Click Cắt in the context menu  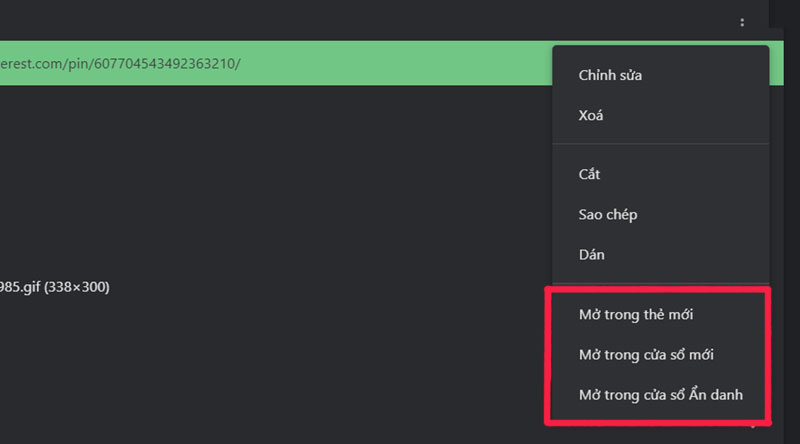click(x=589, y=175)
